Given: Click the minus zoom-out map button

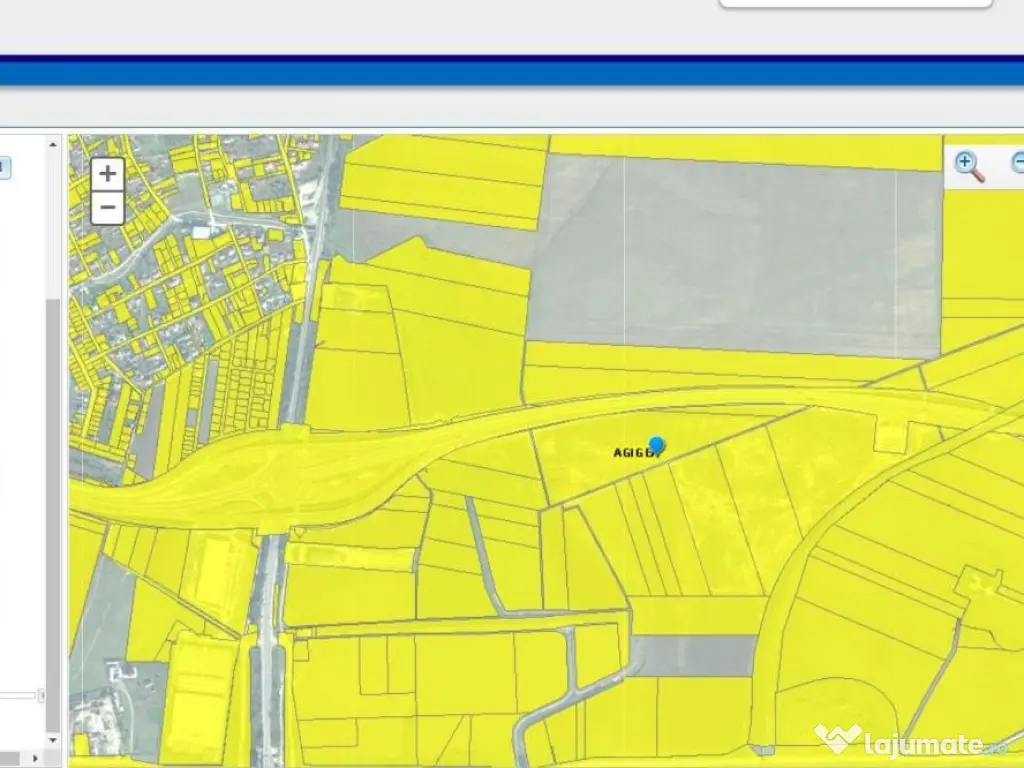Looking at the screenshot, I should tap(107, 209).
